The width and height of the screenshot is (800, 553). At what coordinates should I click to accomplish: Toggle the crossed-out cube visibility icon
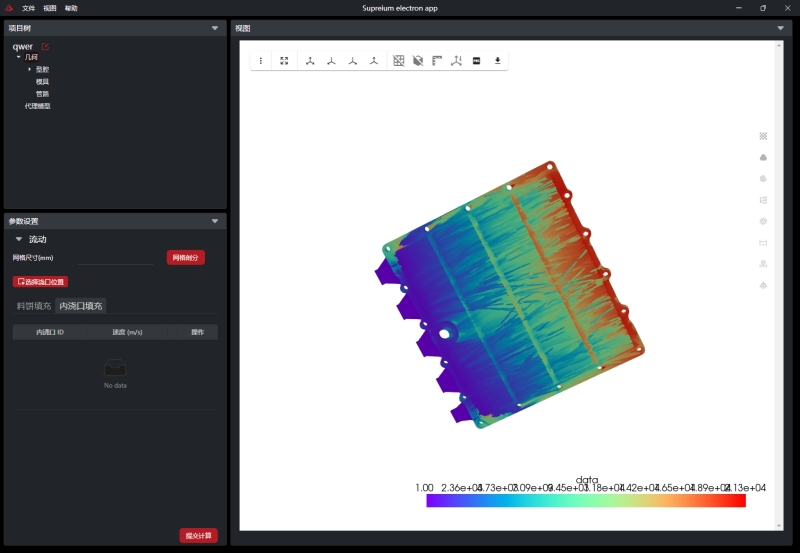tap(418, 61)
